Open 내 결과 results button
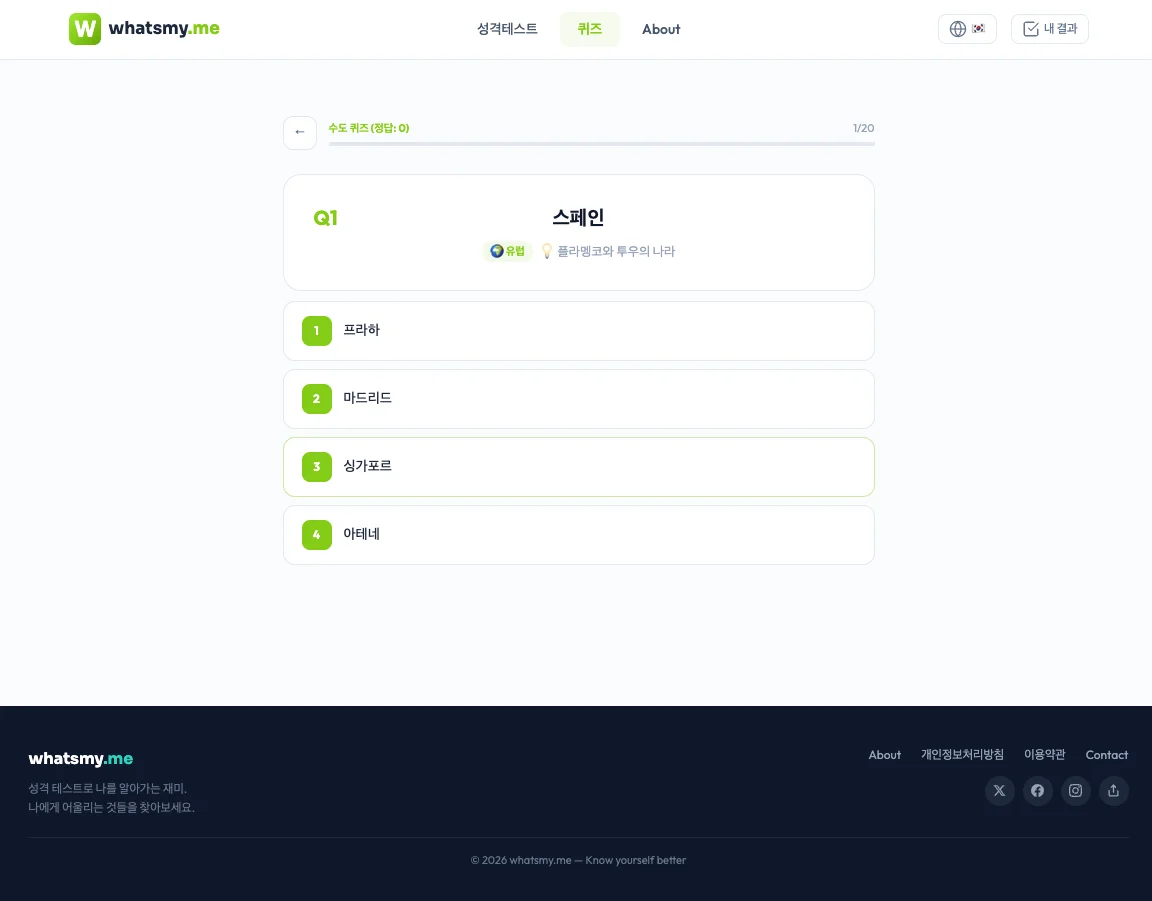The image size is (1152, 901). (1049, 29)
